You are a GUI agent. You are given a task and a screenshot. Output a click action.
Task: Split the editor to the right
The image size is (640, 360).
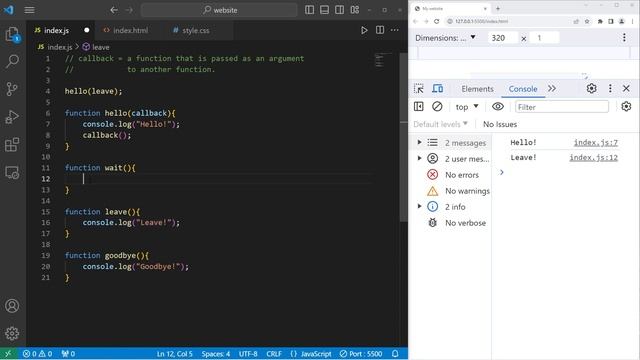tap(380, 30)
